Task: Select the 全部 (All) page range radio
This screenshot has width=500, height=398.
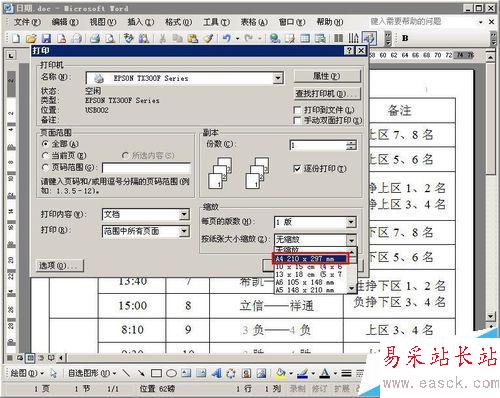Action: pyautogui.click(x=46, y=144)
